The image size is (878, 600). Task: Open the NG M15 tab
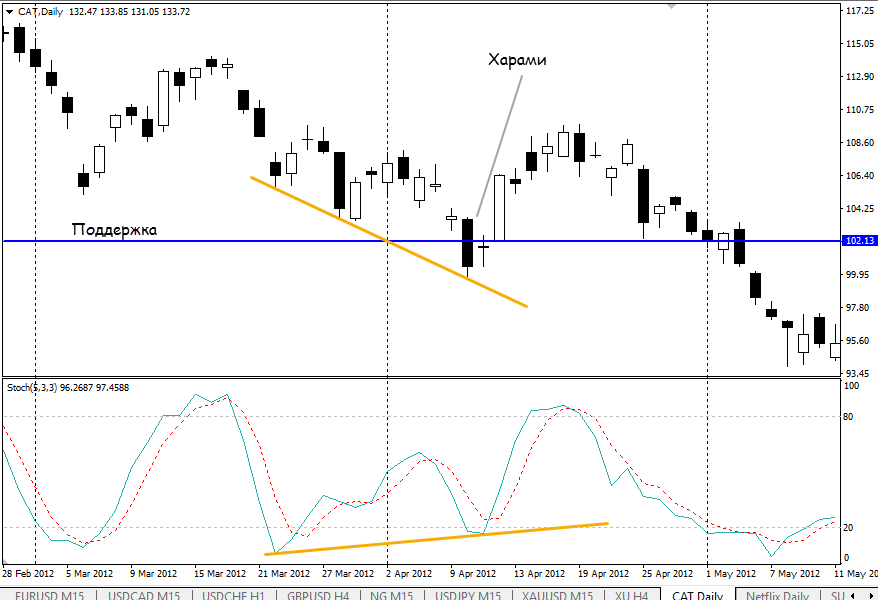391,596
